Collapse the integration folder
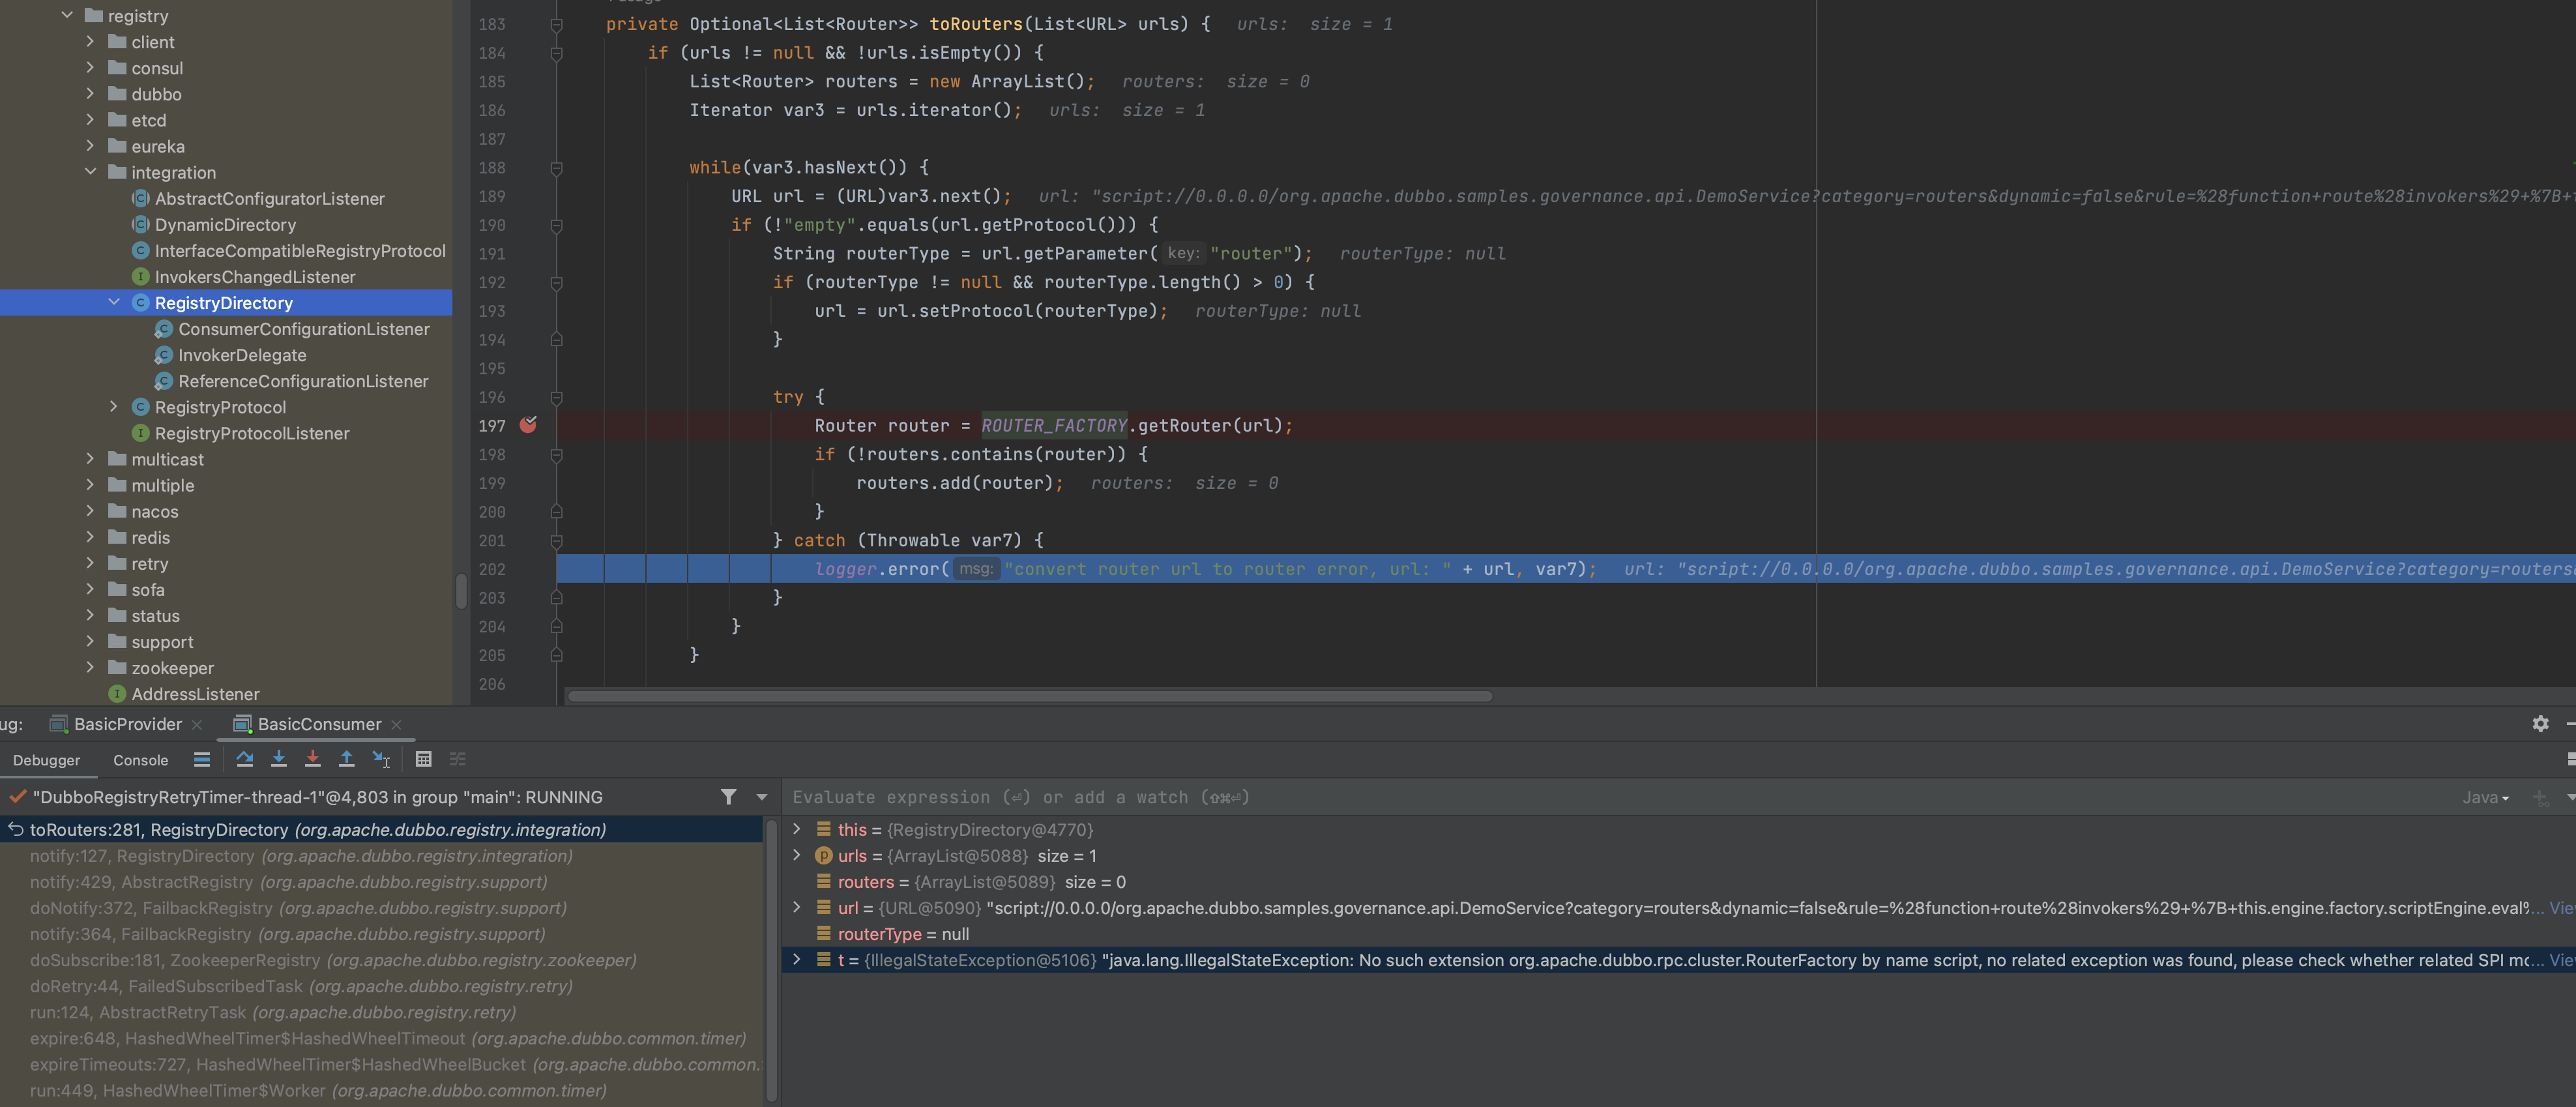This screenshot has height=1107, width=2576. point(90,171)
